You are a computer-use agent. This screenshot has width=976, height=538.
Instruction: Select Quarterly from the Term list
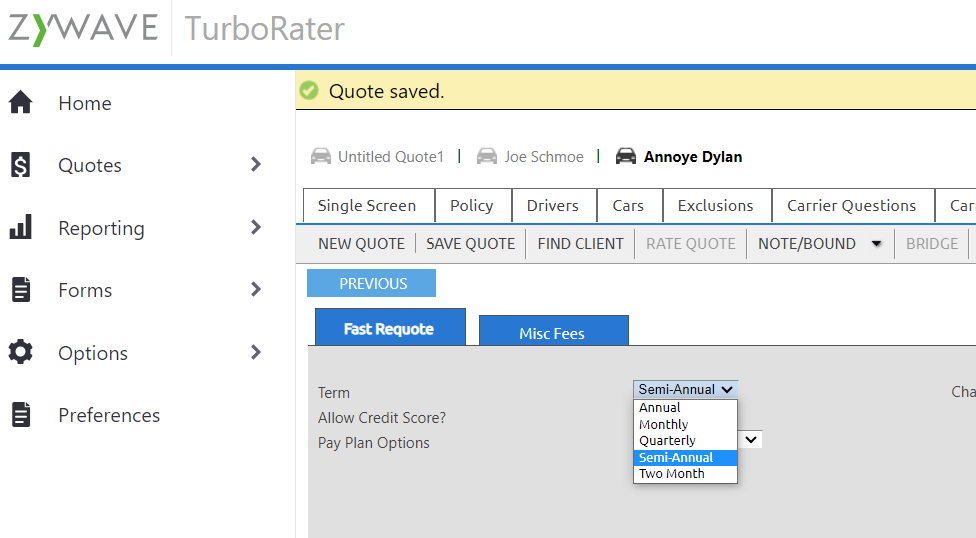pos(685,440)
